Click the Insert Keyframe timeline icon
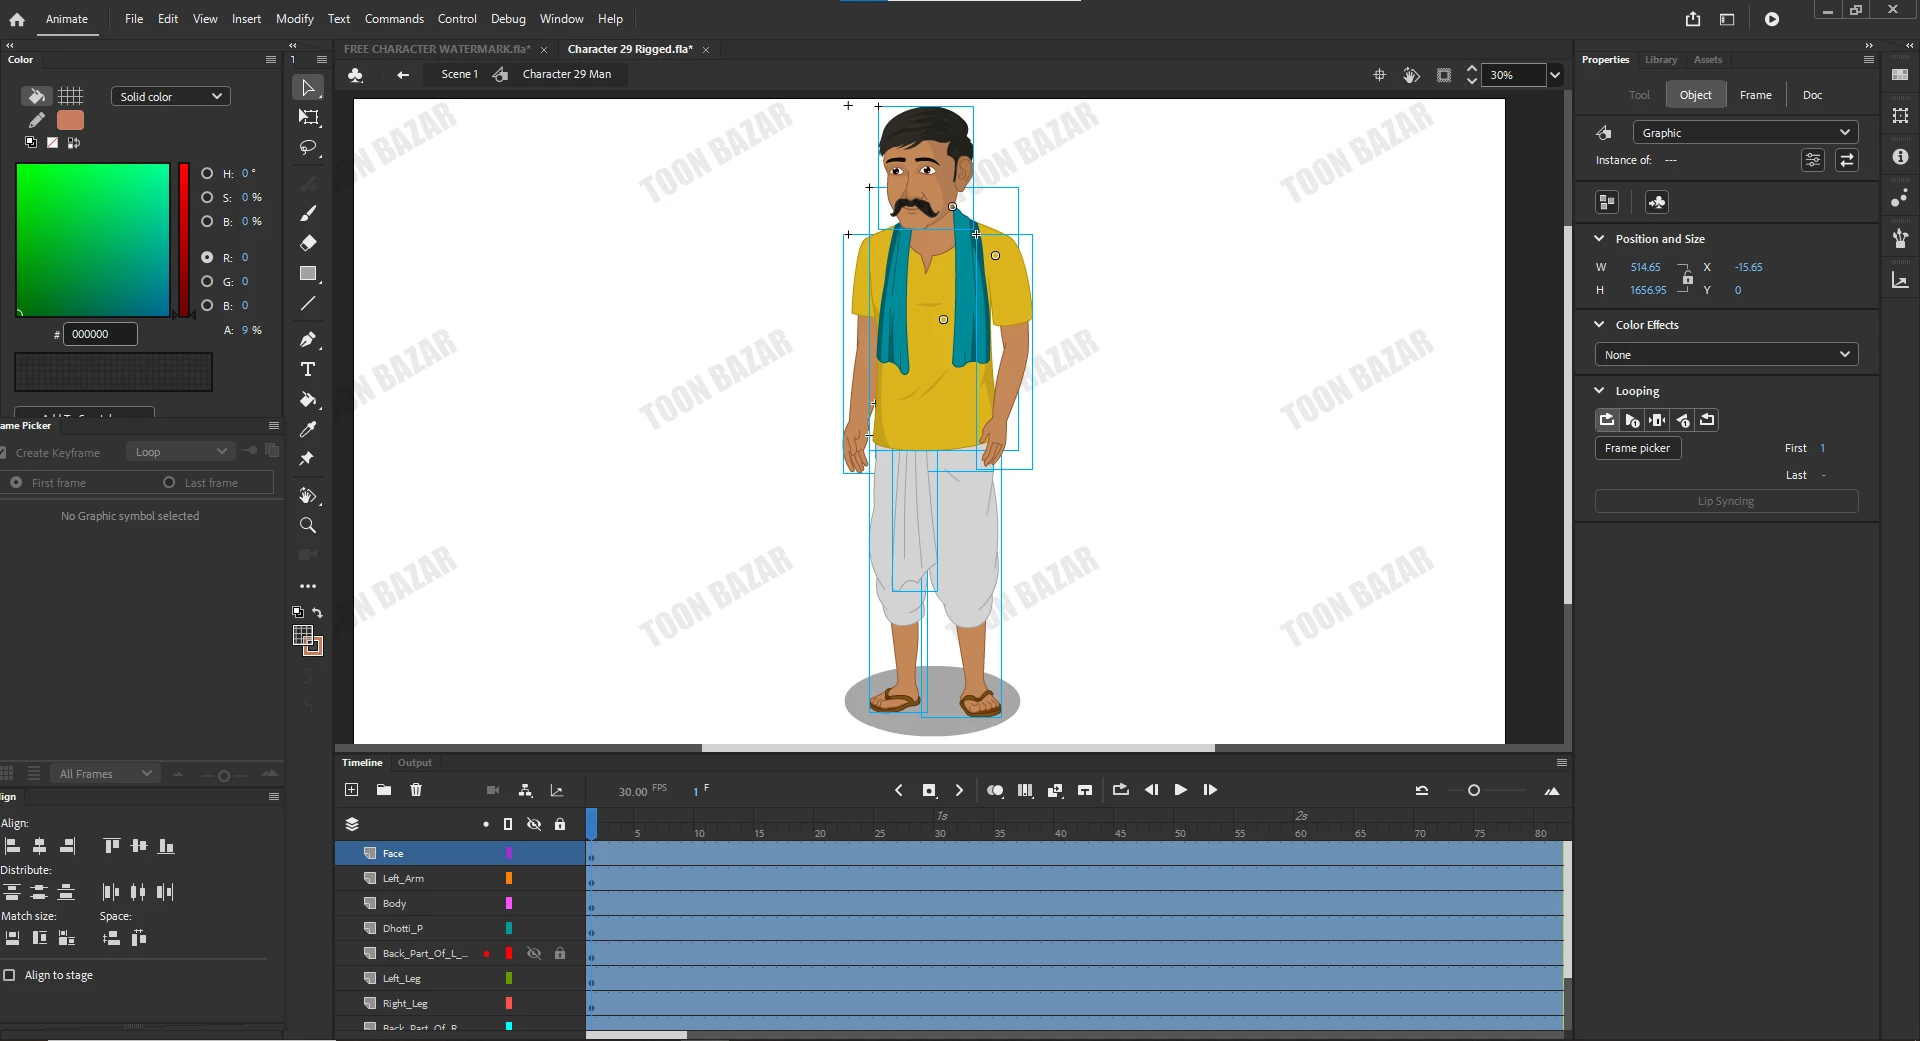This screenshot has height=1041, width=1920. click(929, 790)
